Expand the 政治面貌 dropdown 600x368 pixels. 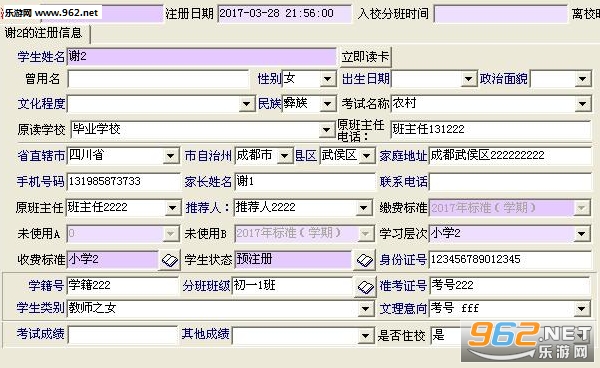click(x=582, y=79)
